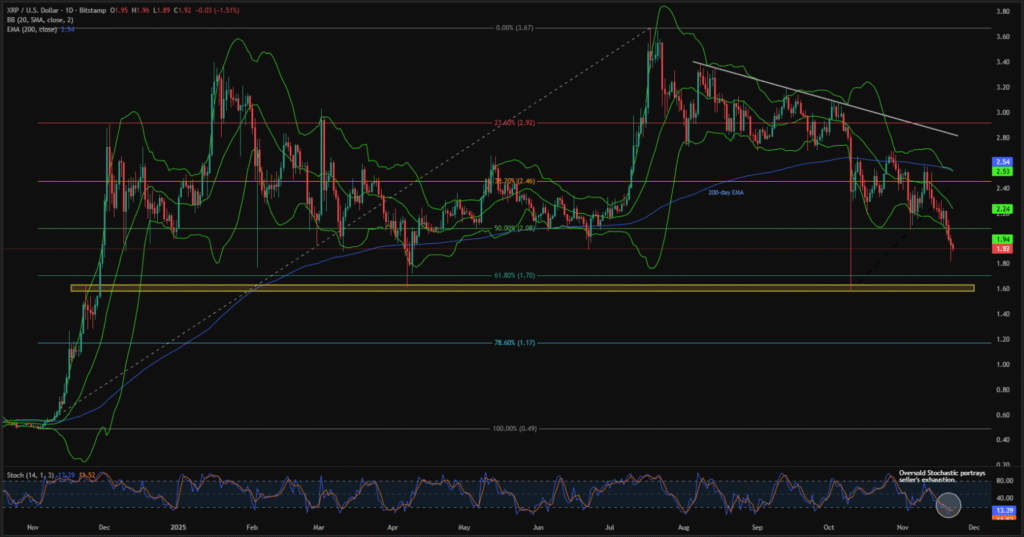Select the 200-day EMA annotation text
Viewport: 1024px width, 537px height.
(726, 193)
